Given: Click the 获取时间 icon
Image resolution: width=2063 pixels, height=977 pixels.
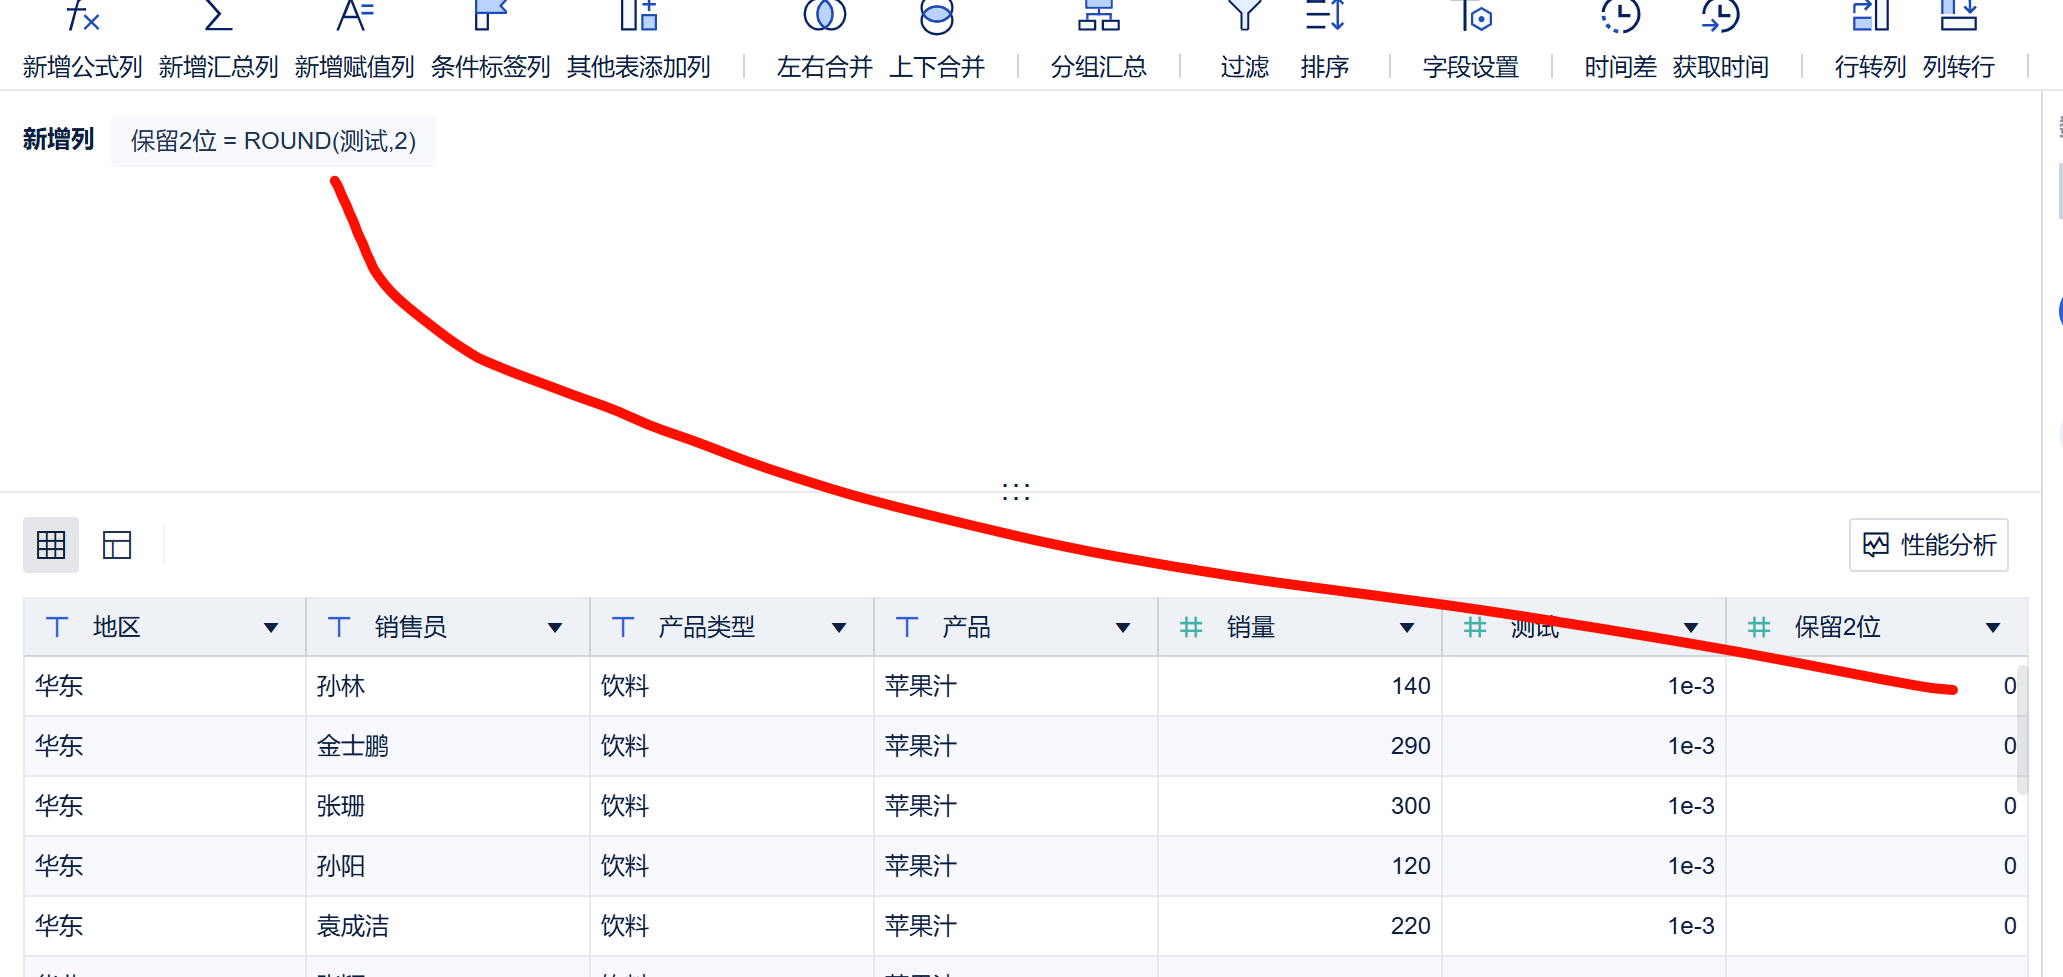Looking at the screenshot, I should [1721, 16].
